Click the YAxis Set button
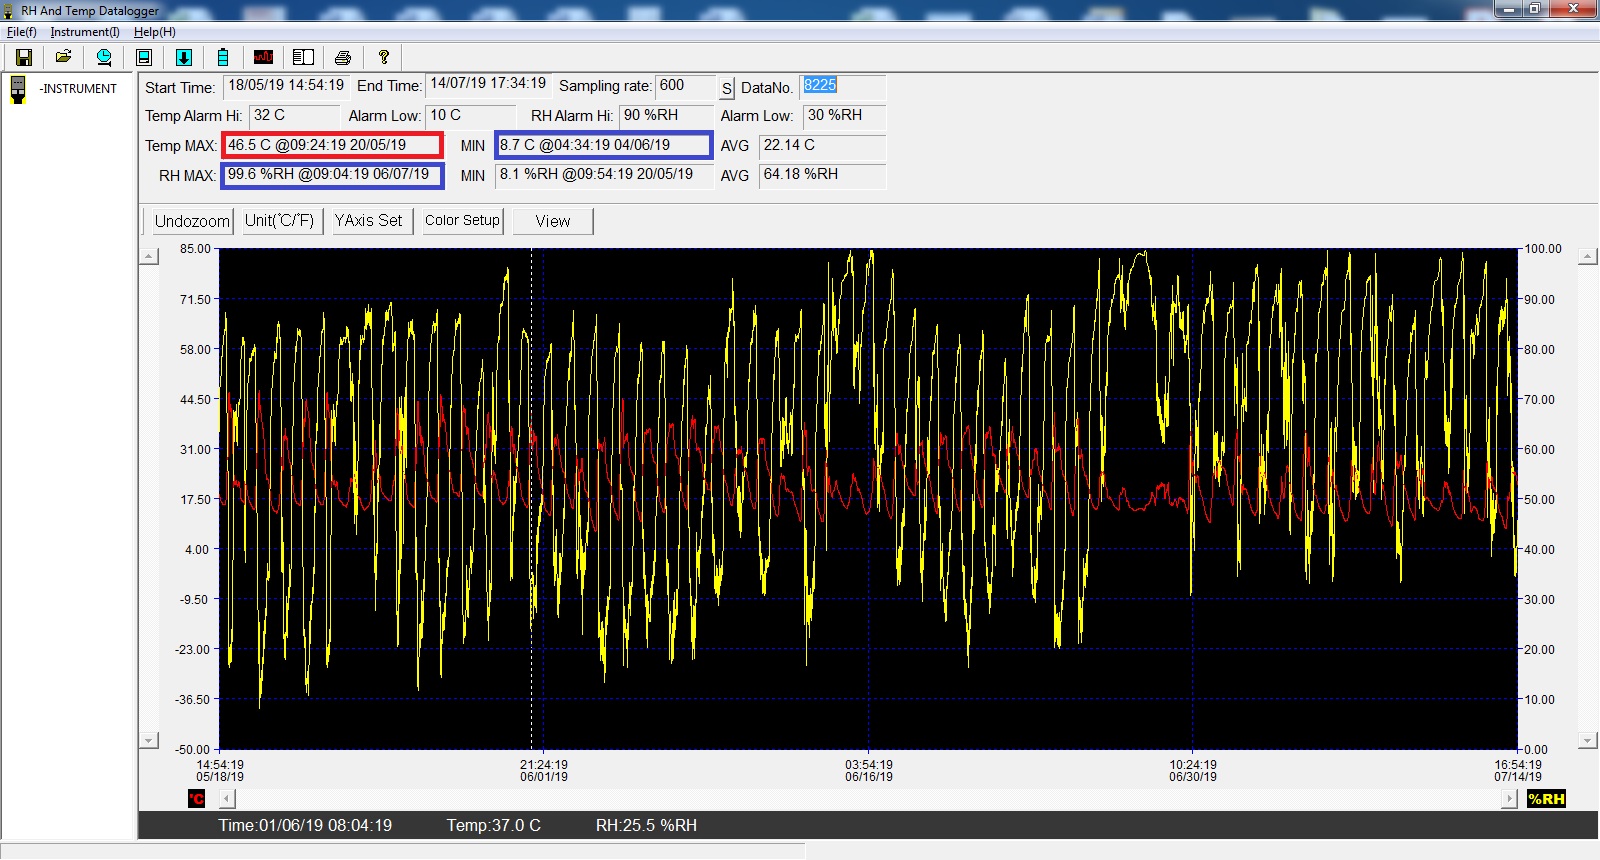1600x860 pixels. coord(368,221)
